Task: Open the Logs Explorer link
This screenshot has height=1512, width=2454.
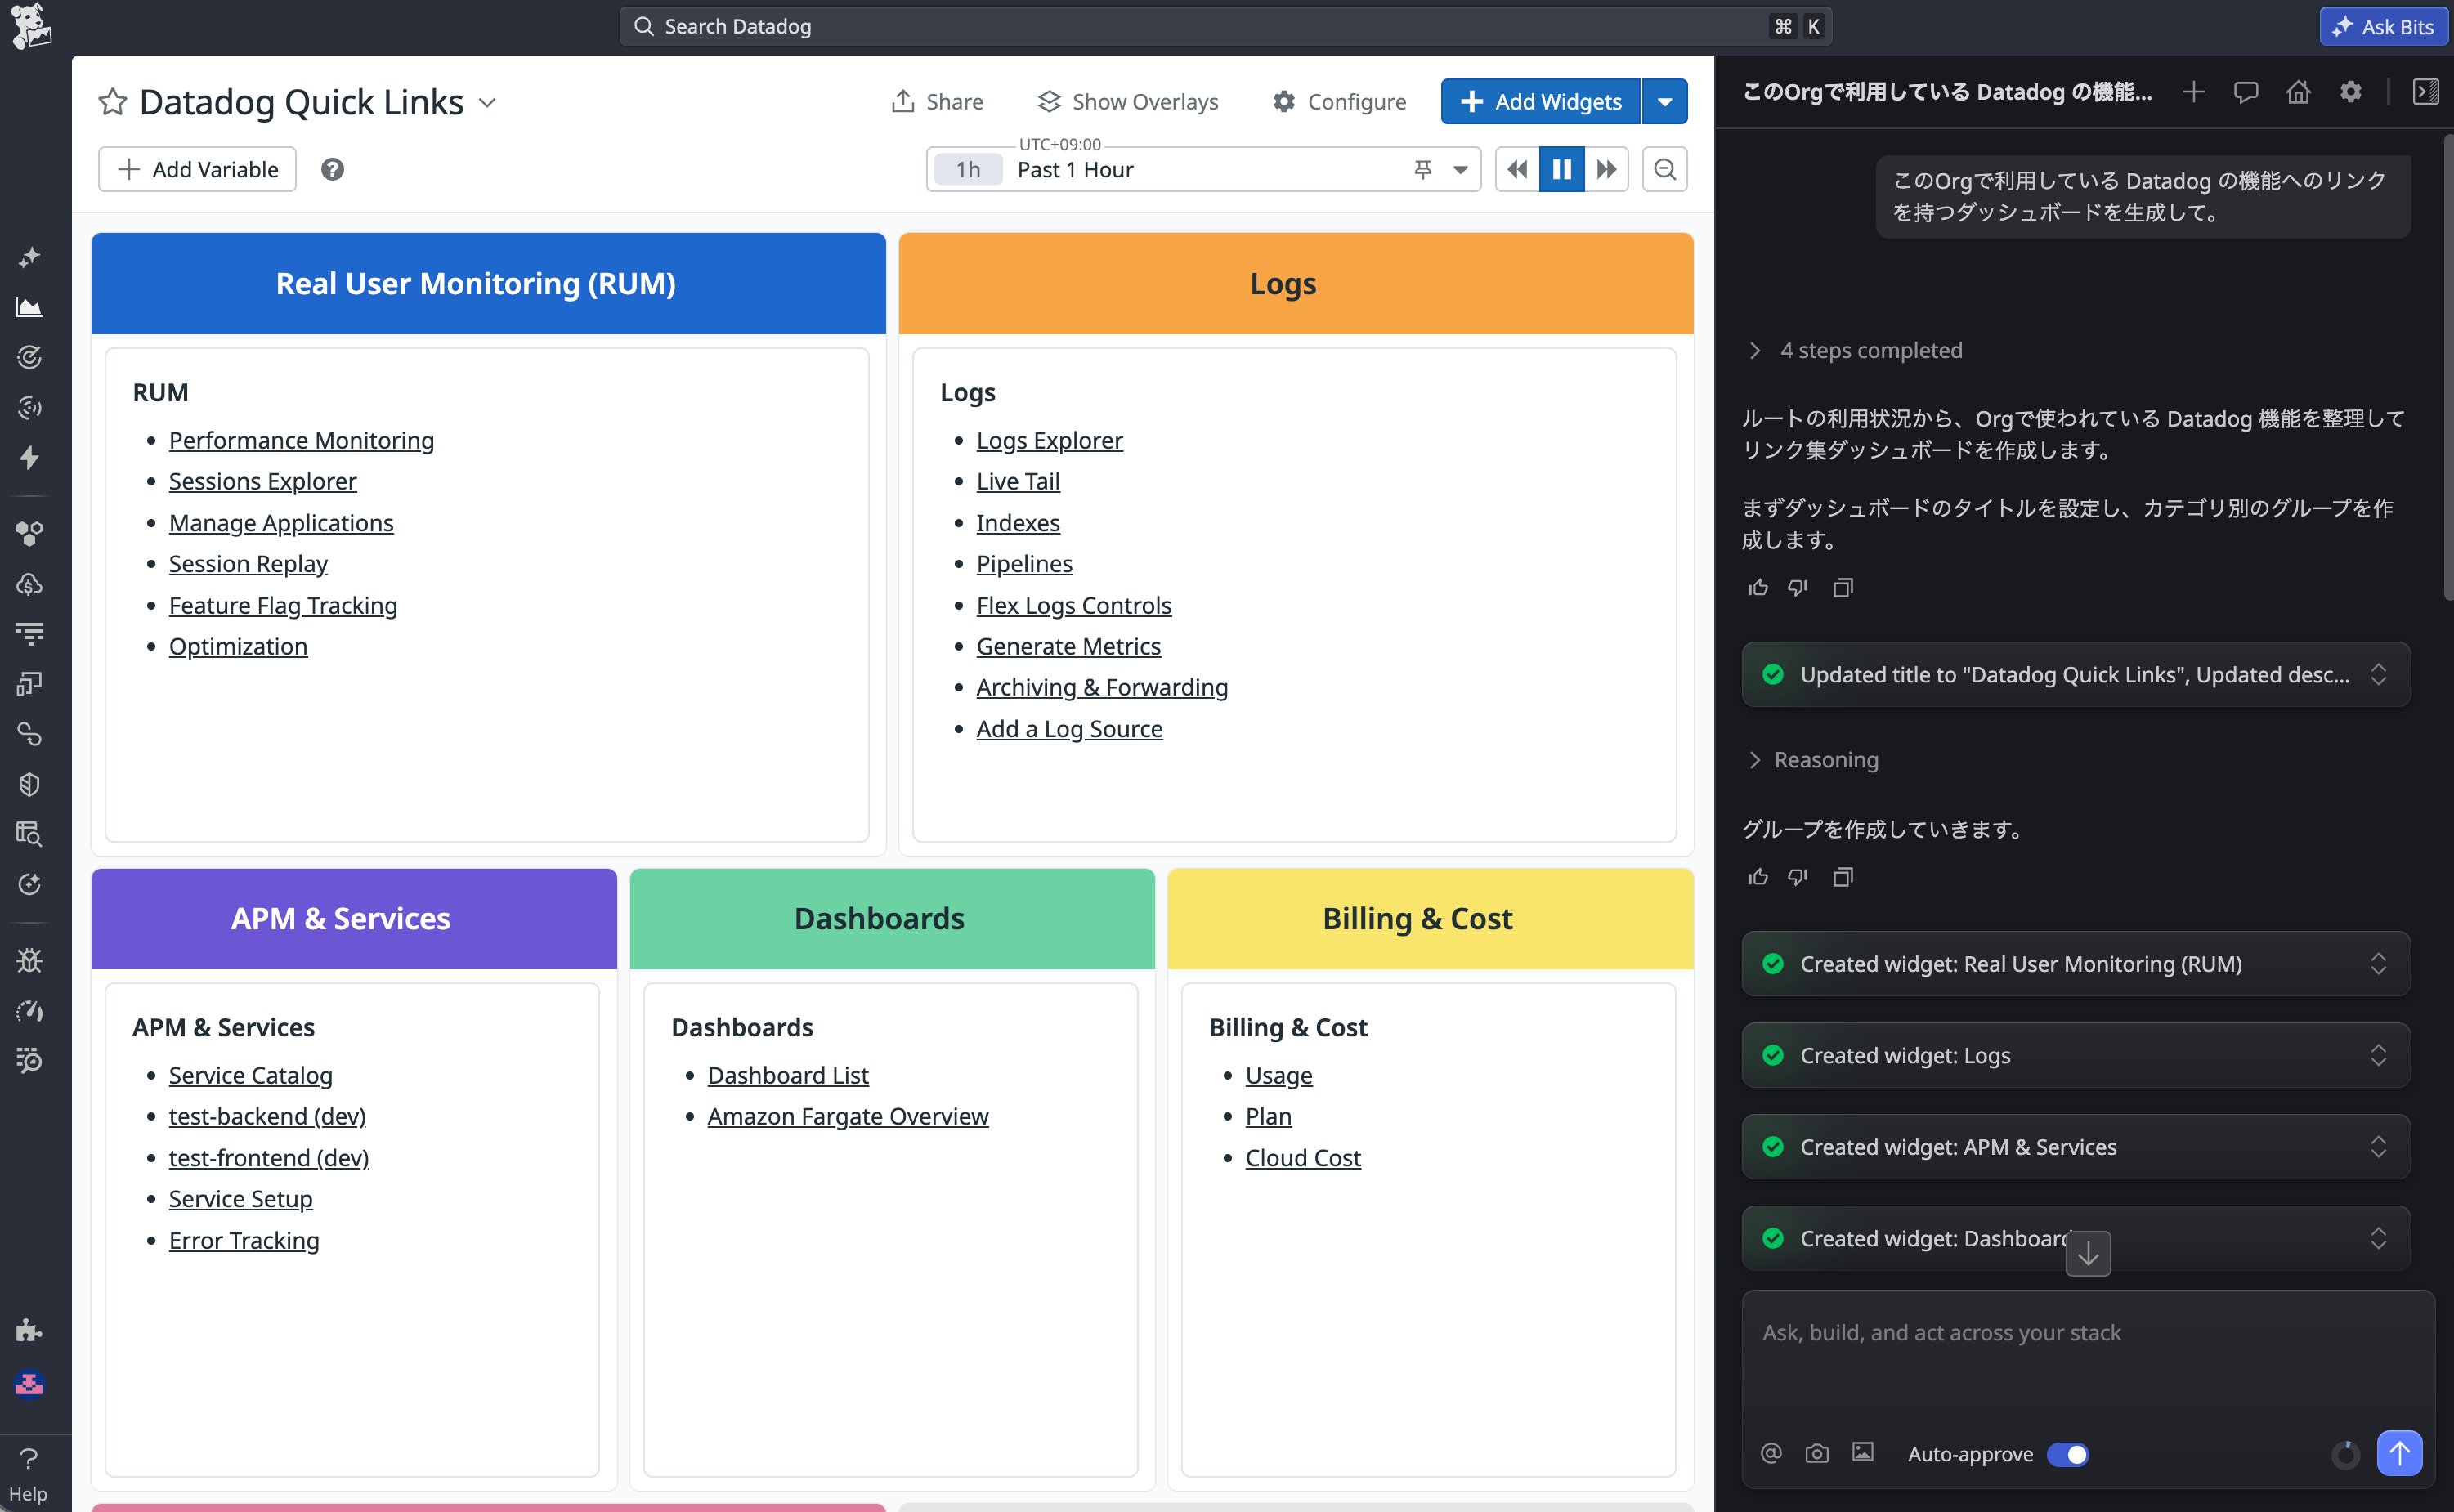Action: pos(1049,440)
